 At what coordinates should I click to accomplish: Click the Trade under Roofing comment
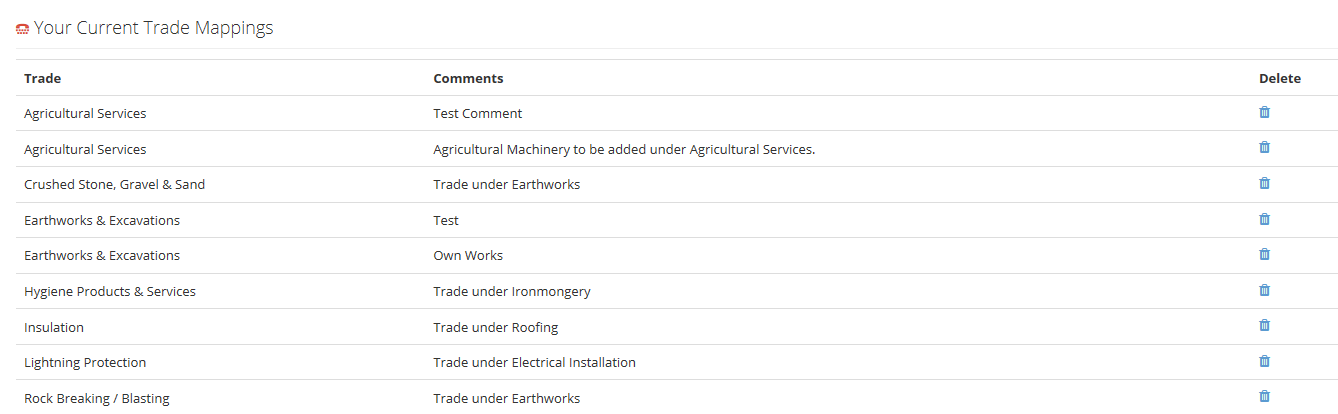click(x=496, y=328)
